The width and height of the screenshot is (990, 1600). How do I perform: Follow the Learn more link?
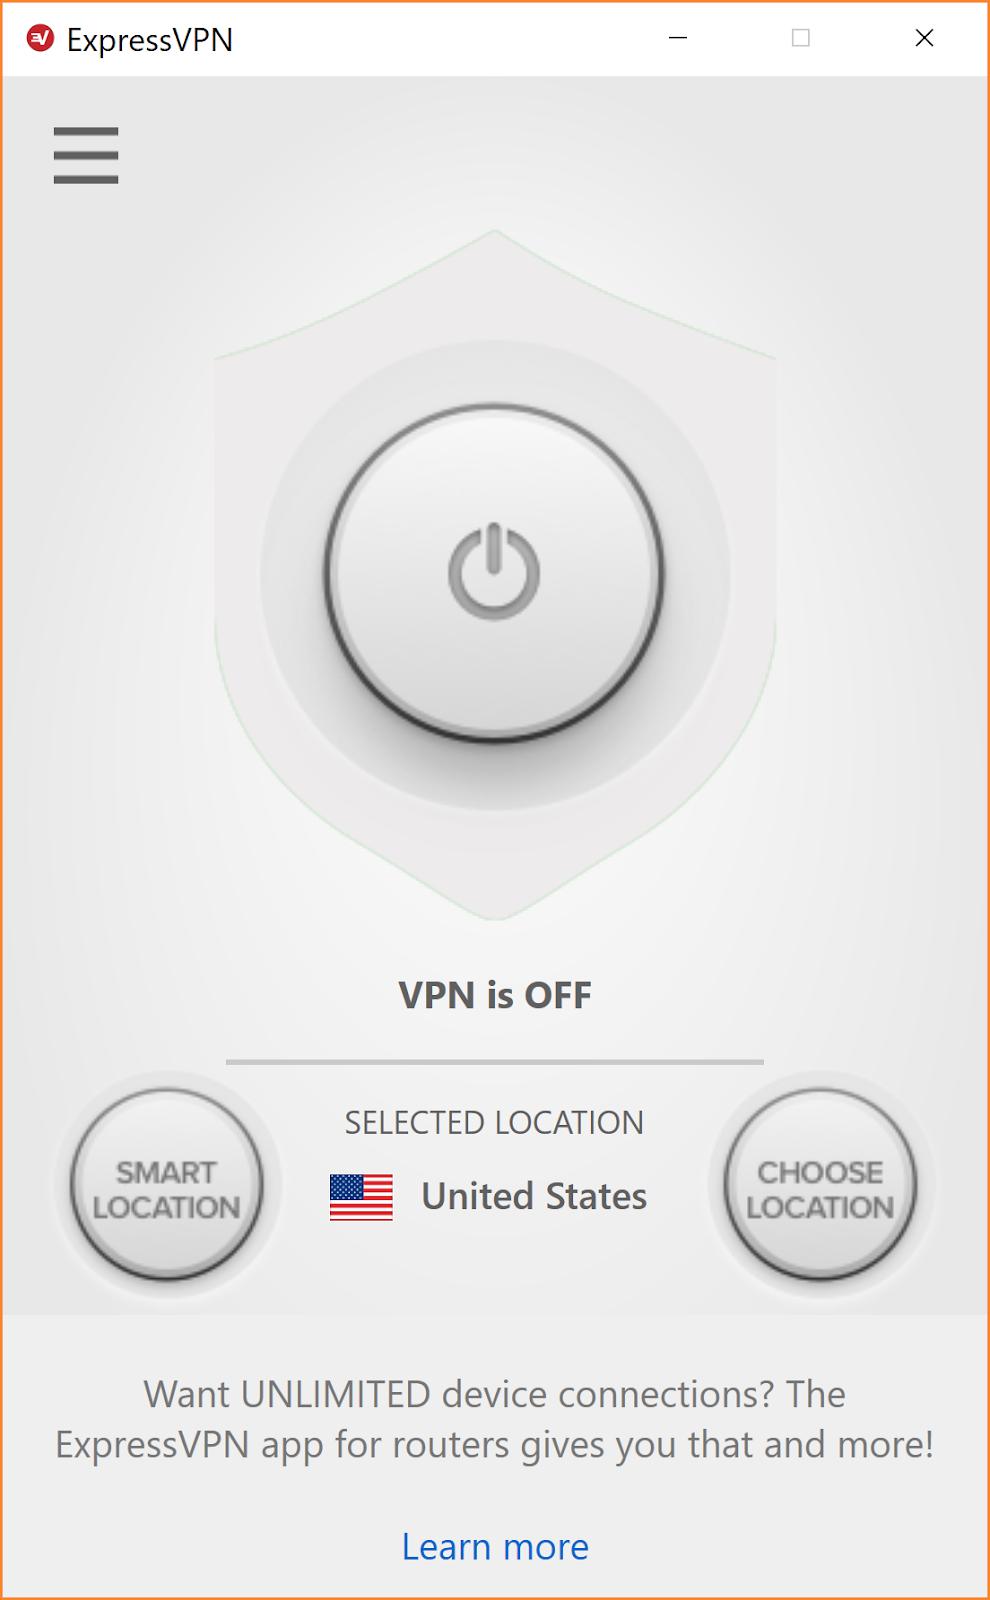(495, 1547)
